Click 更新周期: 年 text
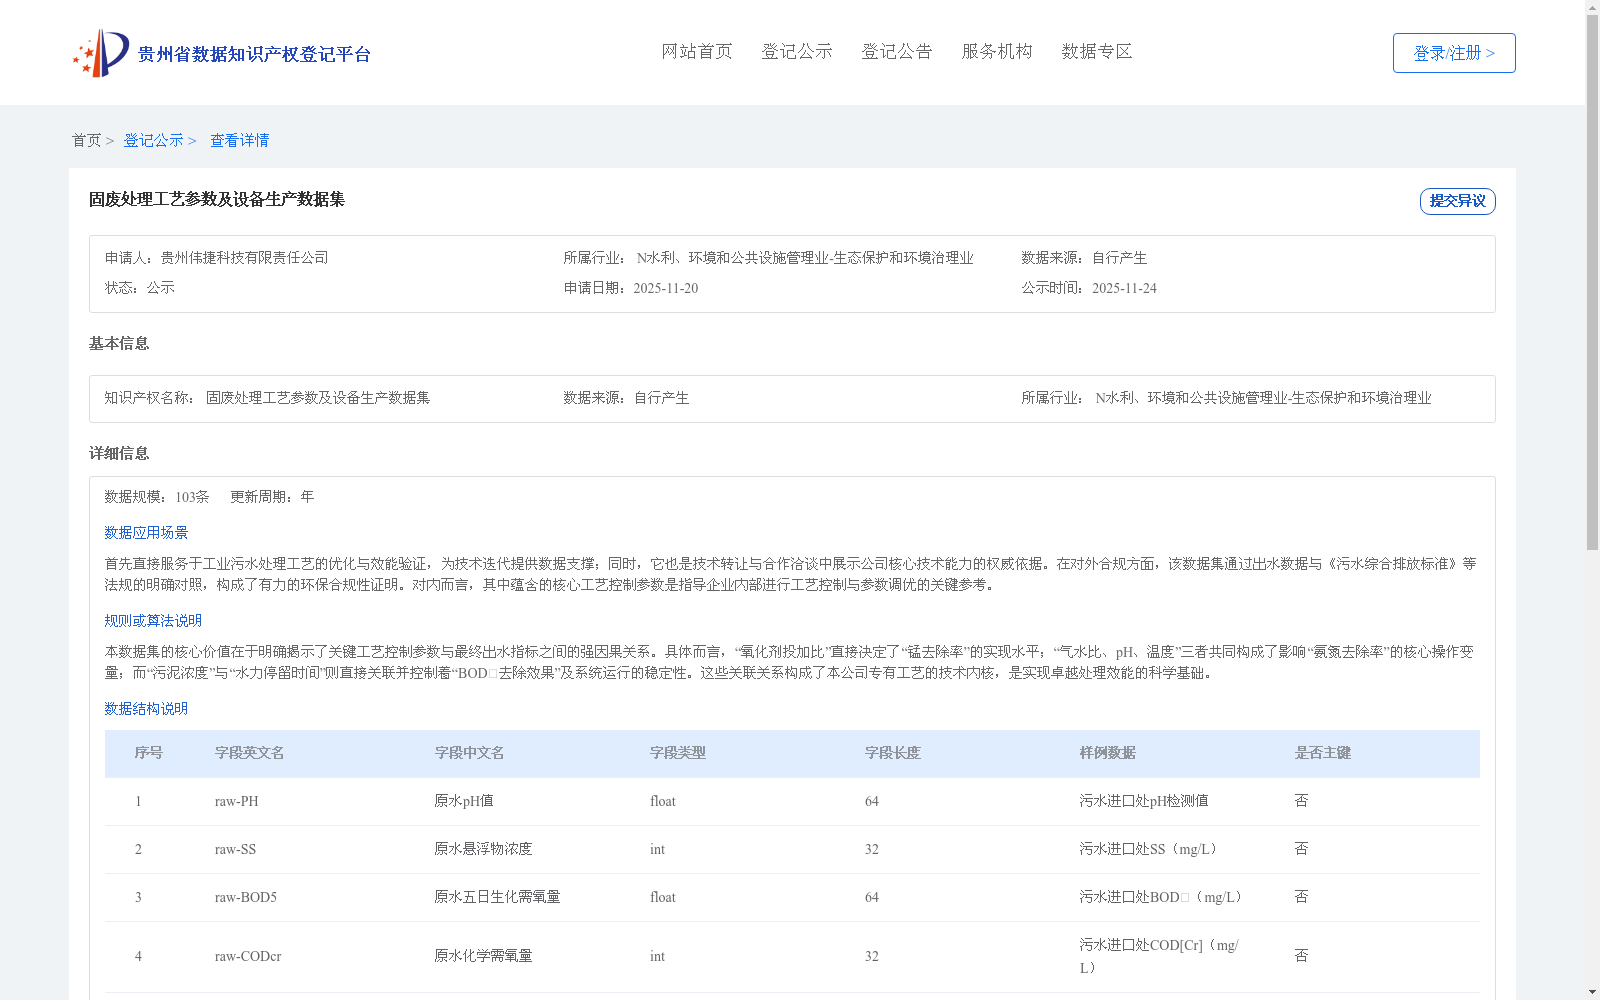 pos(272,496)
